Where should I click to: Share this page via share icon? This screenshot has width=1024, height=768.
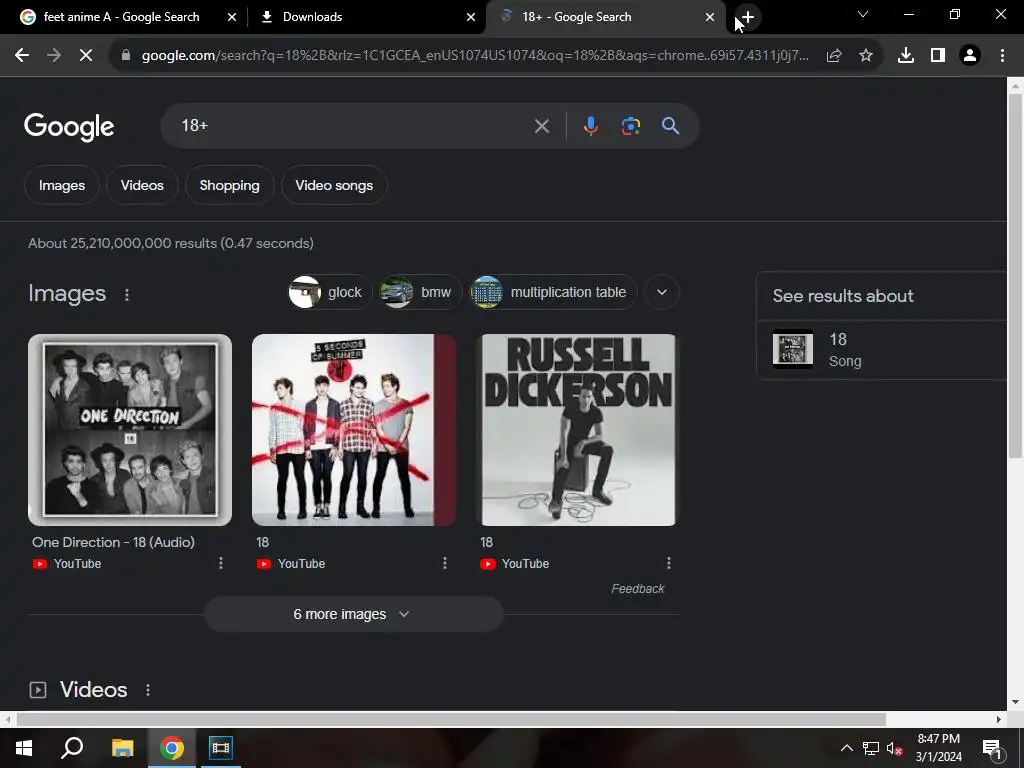pyautogui.click(x=833, y=56)
